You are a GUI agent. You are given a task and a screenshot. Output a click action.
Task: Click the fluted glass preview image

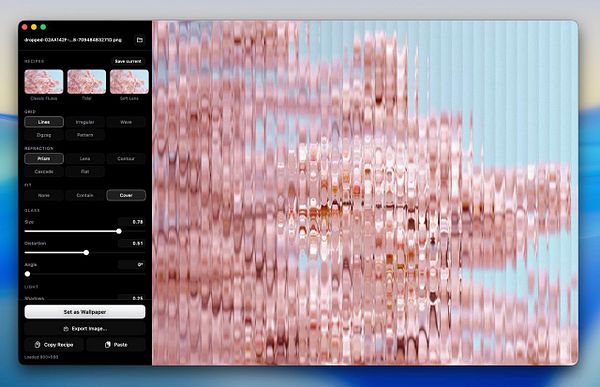(365, 193)
